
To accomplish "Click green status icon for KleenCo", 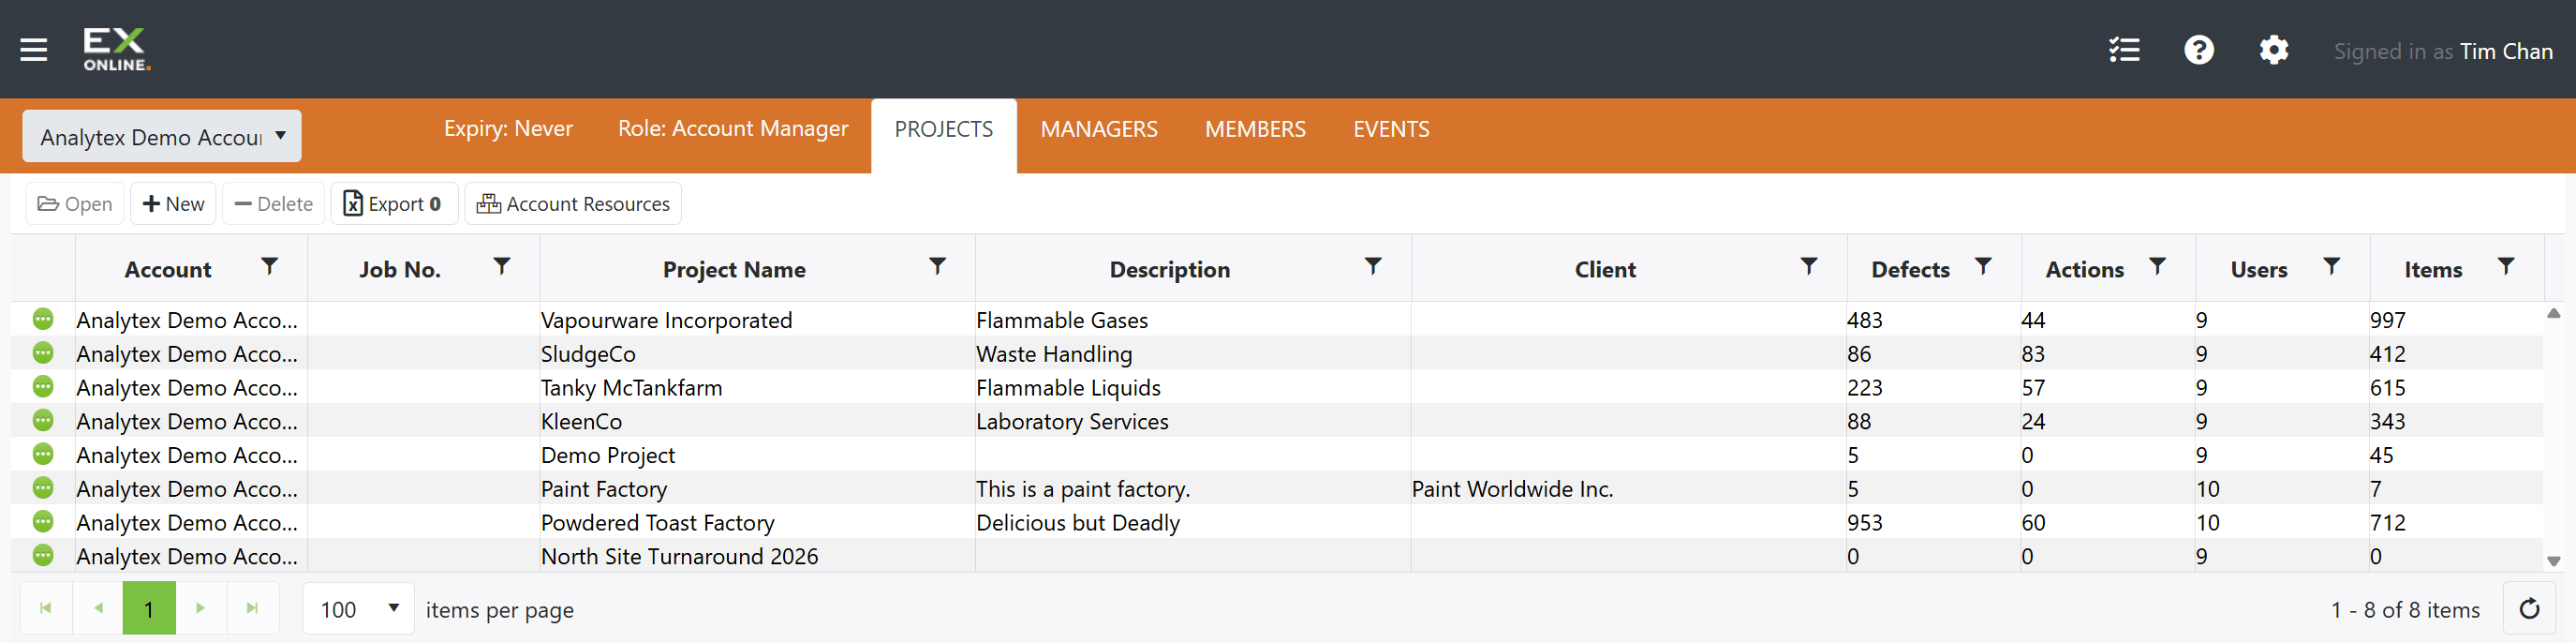I will (43, 420).
